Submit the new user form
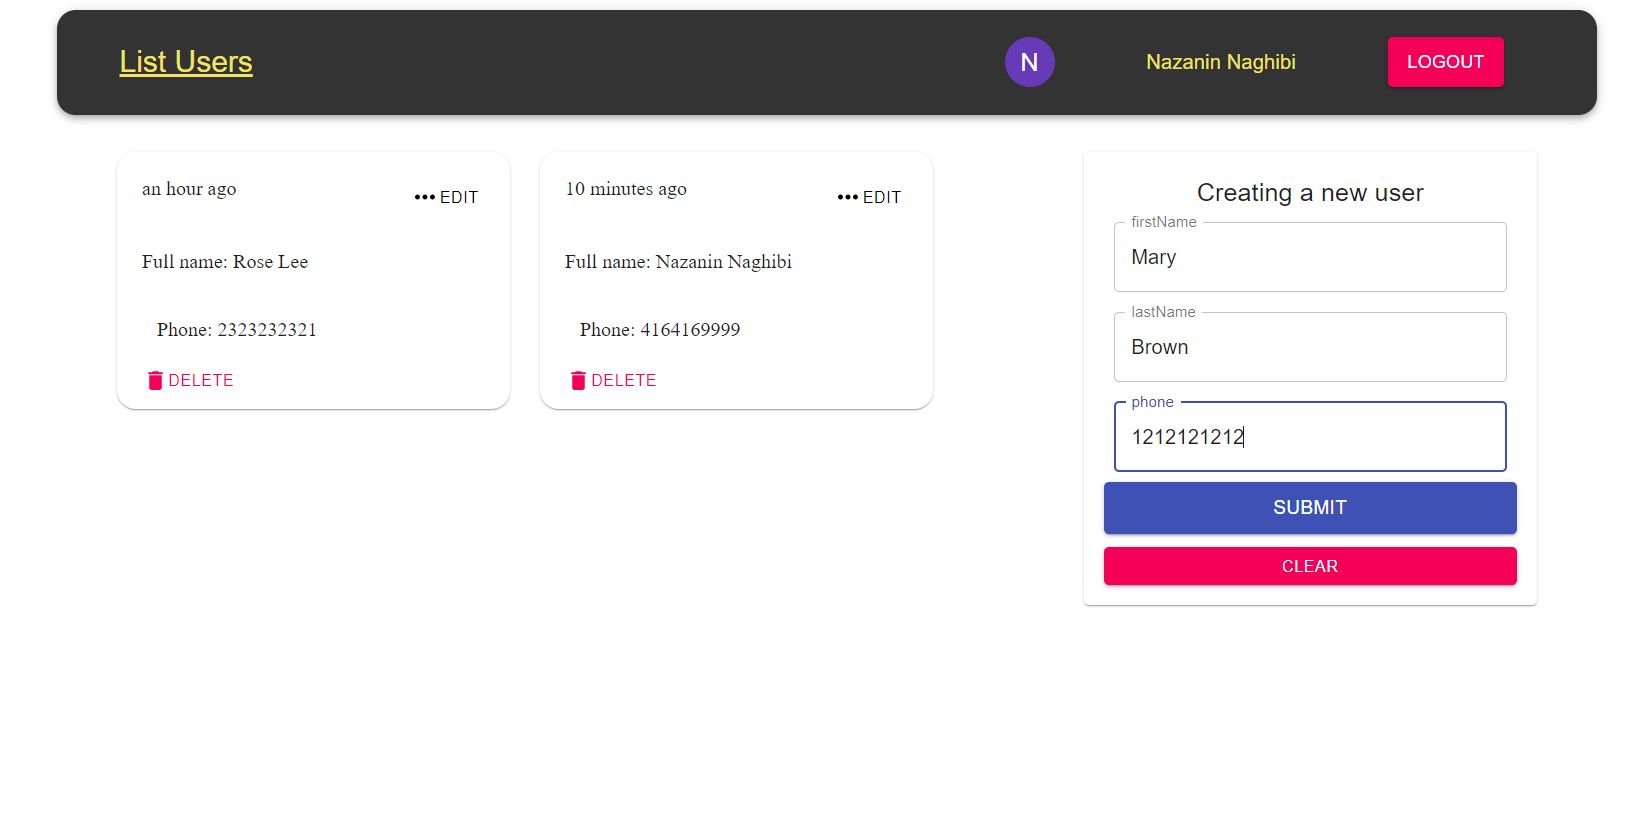The image size is (1639, 815). 1309,508
